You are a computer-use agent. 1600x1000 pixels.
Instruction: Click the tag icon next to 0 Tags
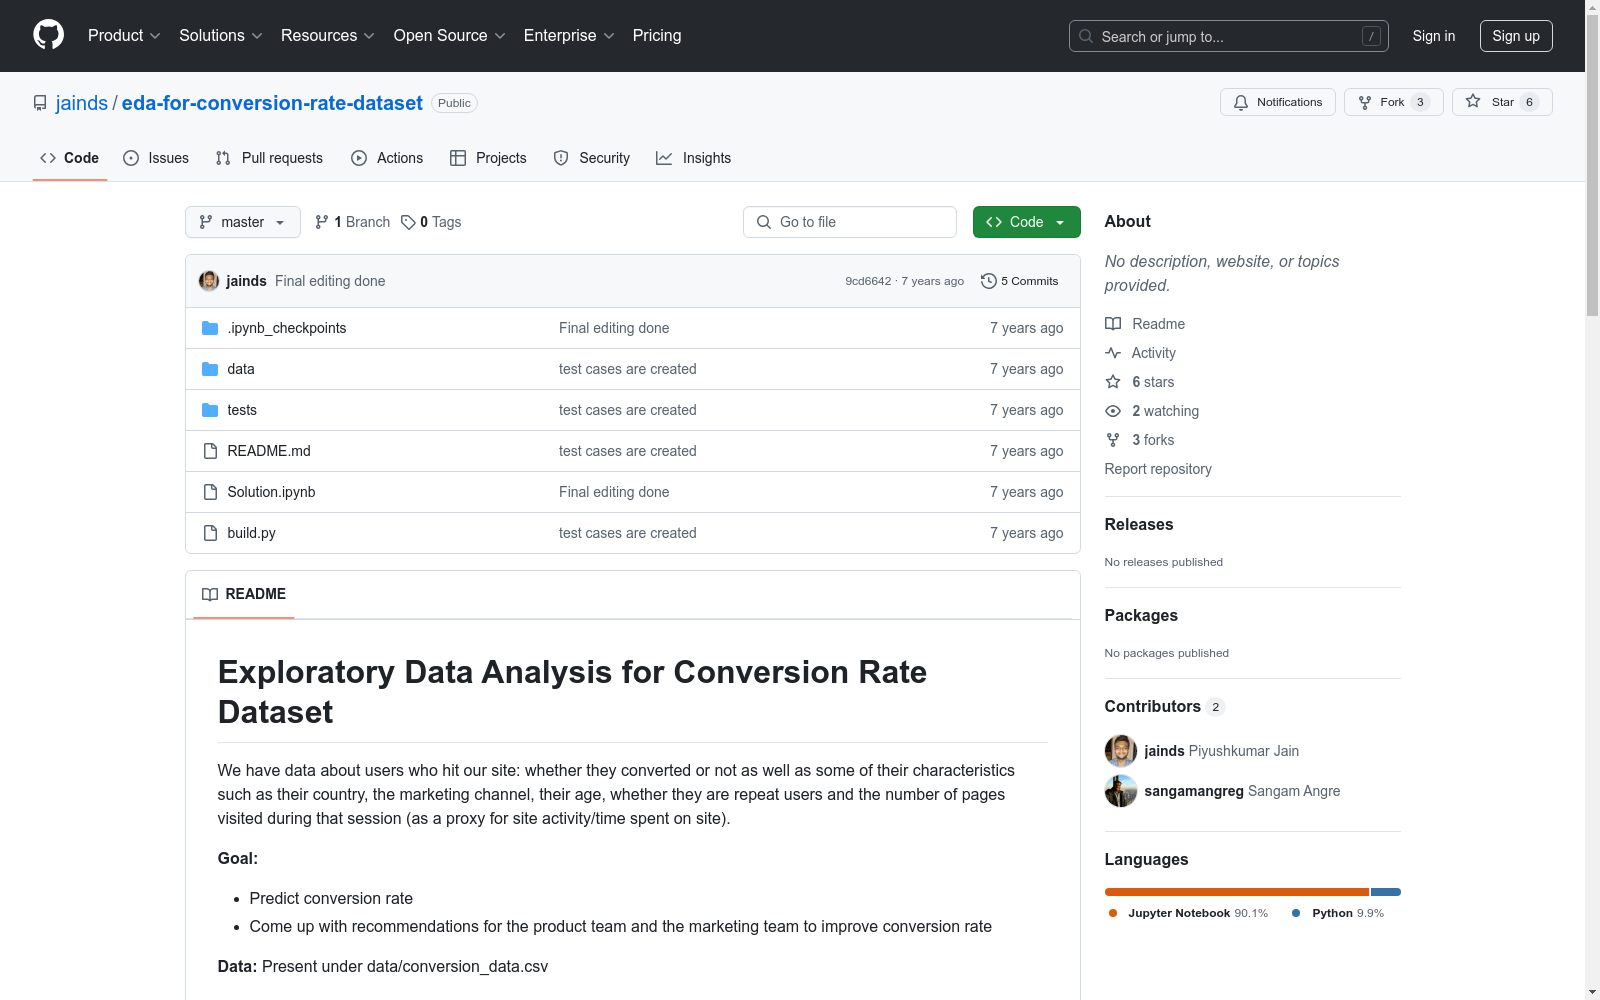point(408,222)
